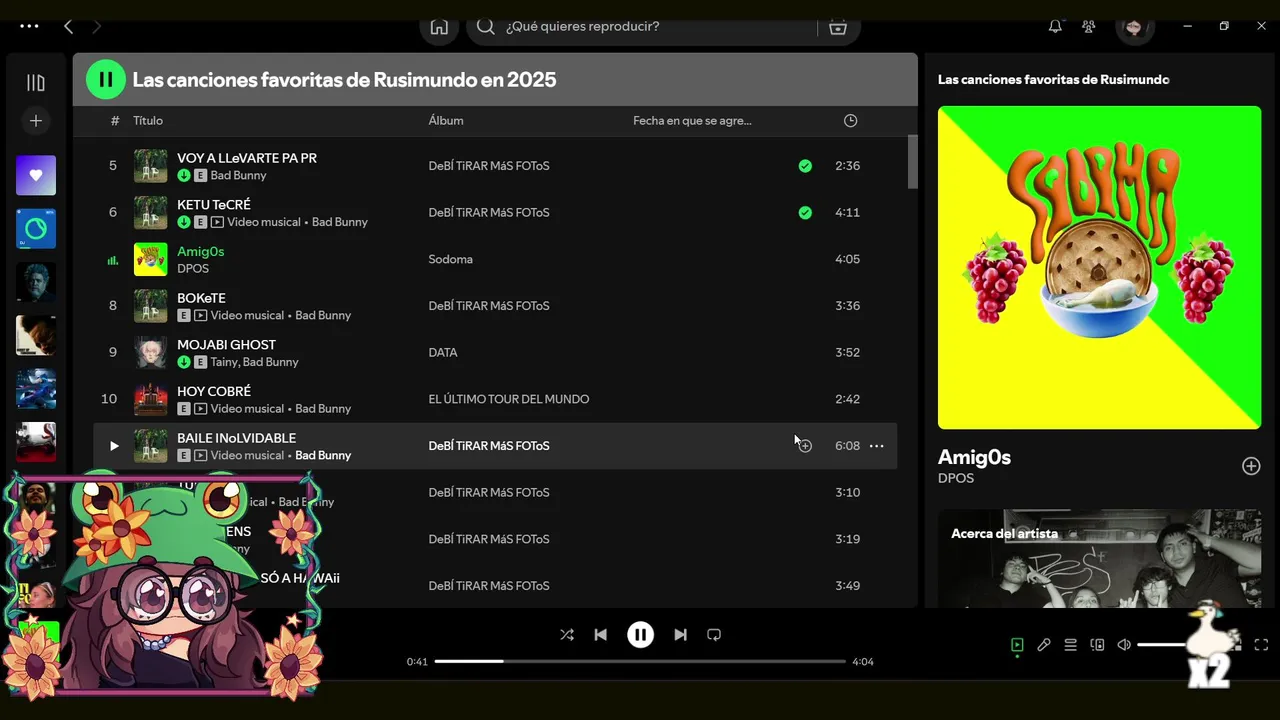Click the # column header
Screen dimensions: 1280x720
pos(115,121)
